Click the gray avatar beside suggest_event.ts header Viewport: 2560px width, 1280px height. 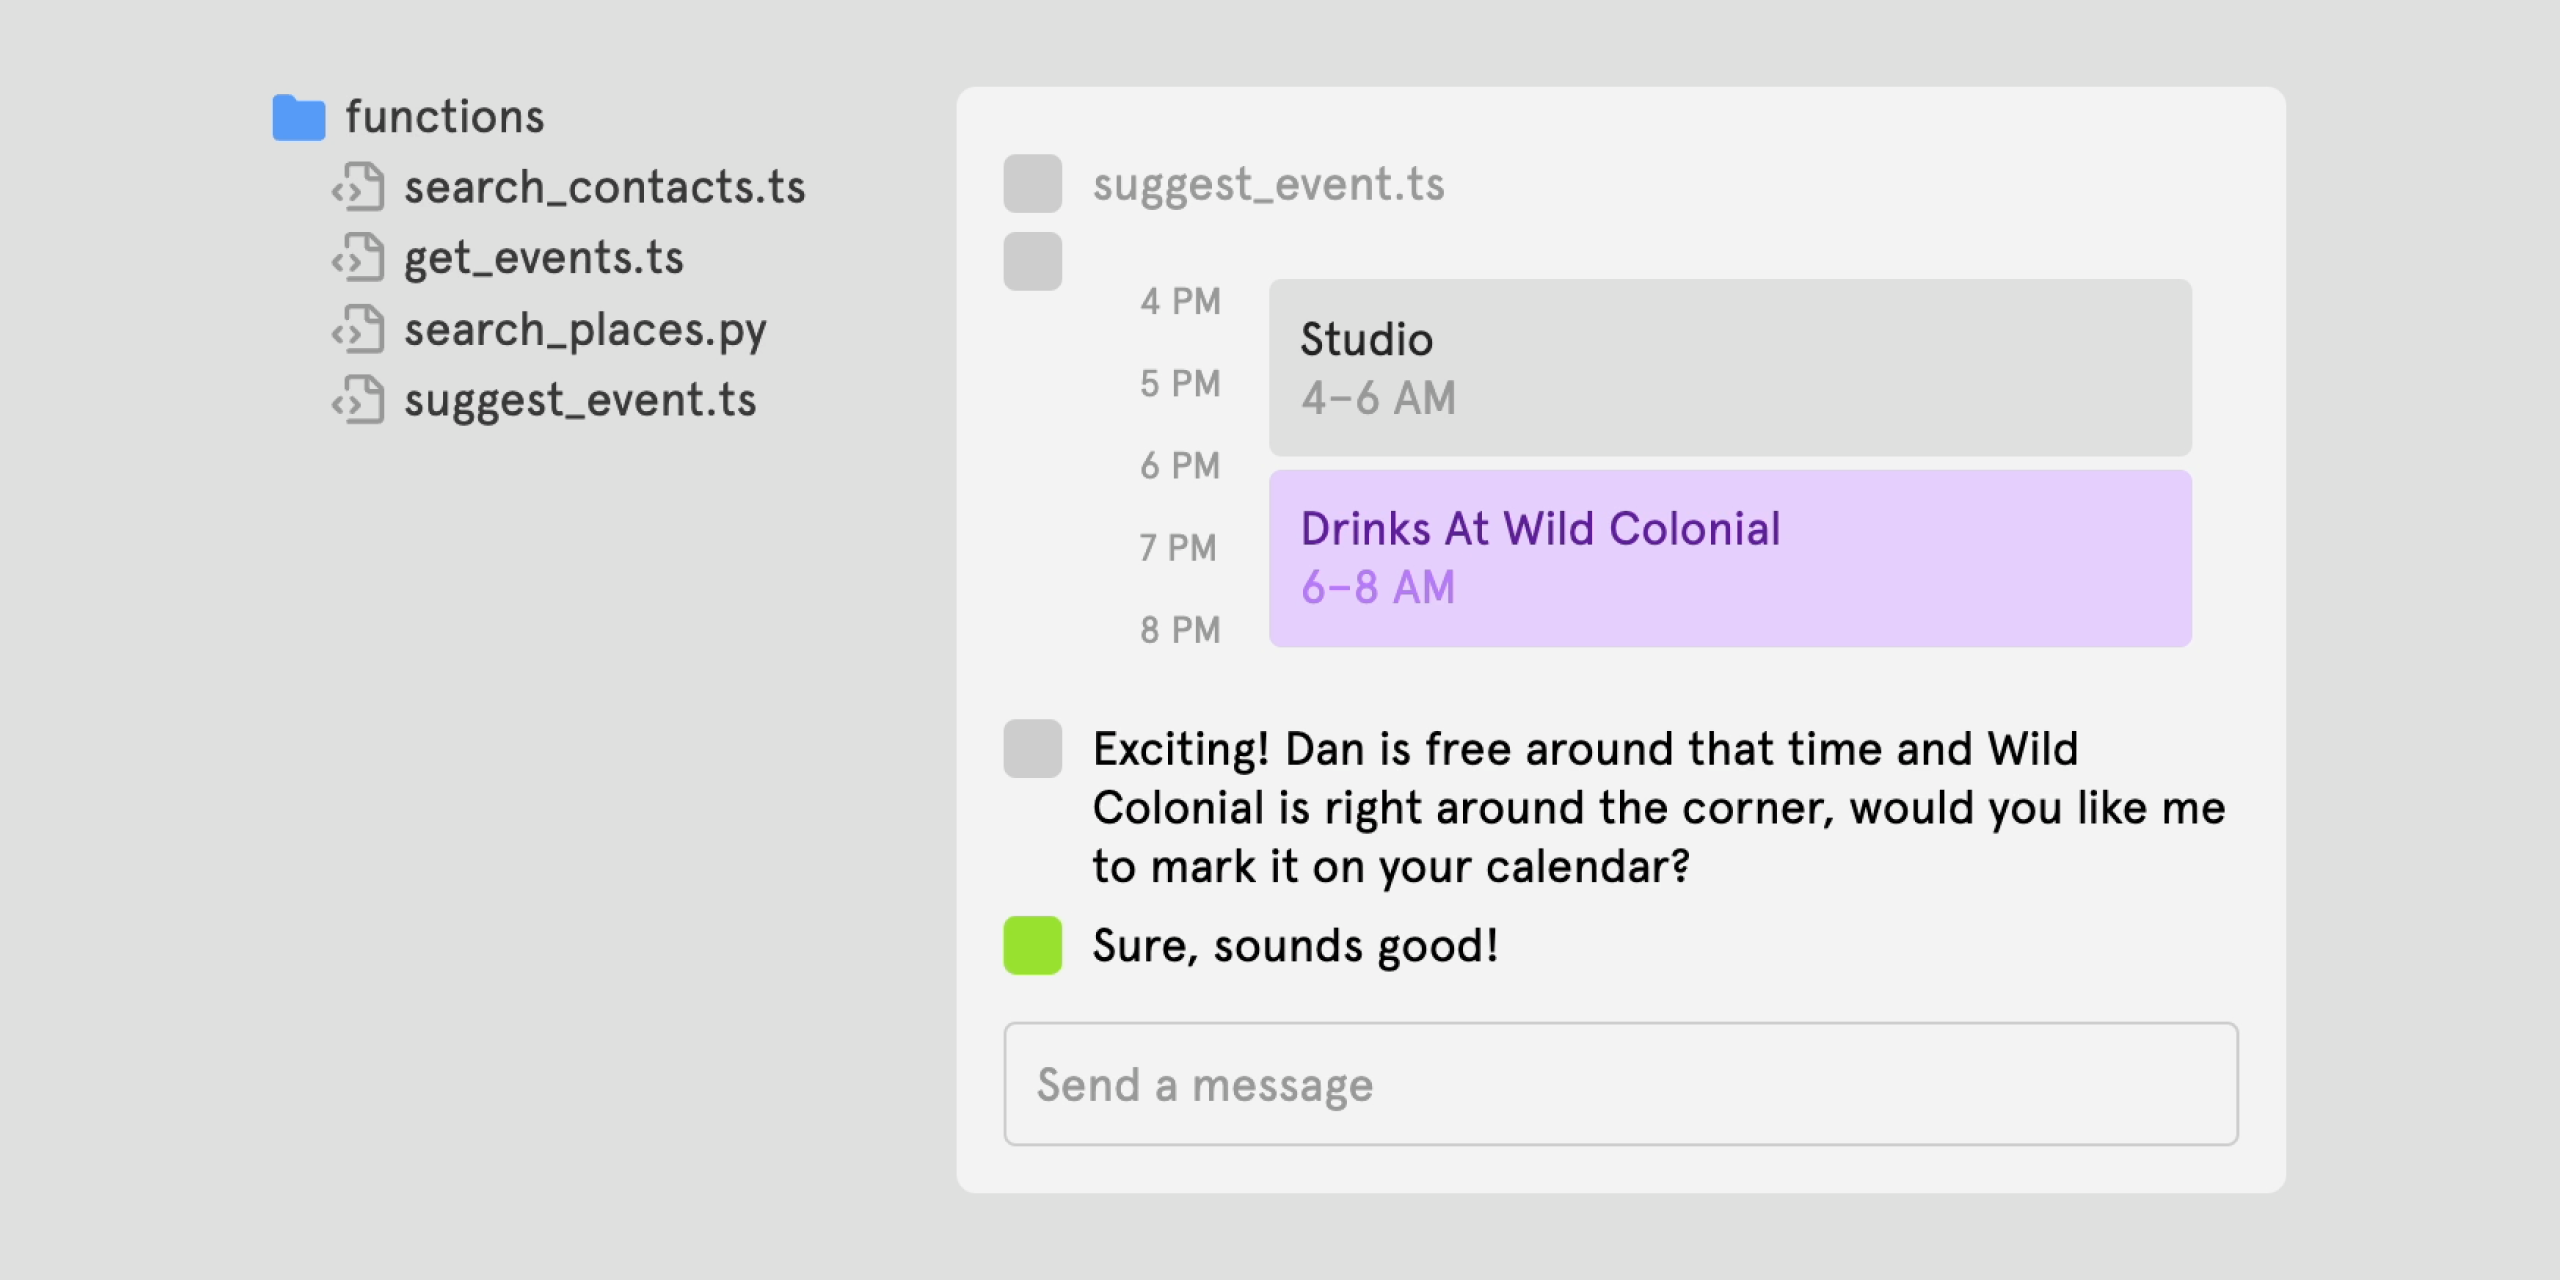(1032, 184)
